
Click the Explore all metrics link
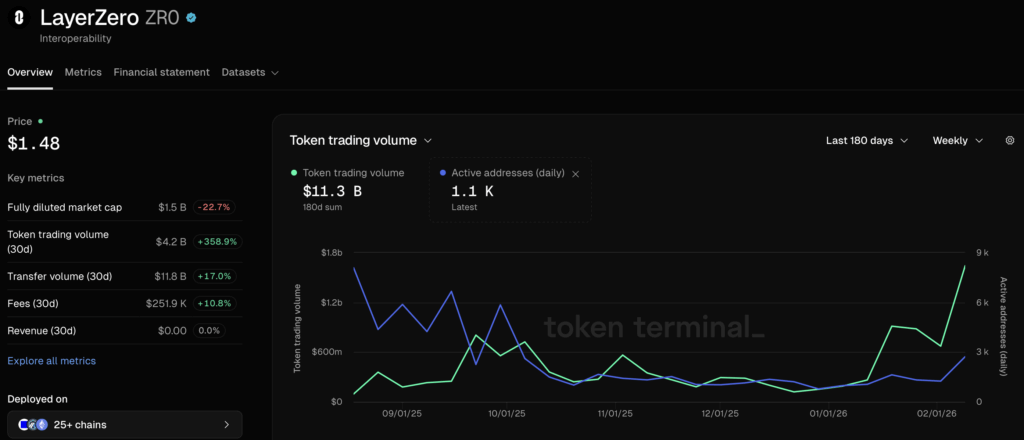point(51,360)
